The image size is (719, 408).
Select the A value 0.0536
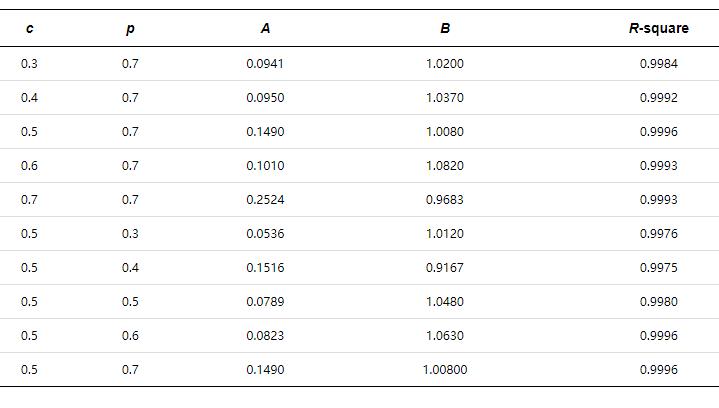tap(265, 234)
